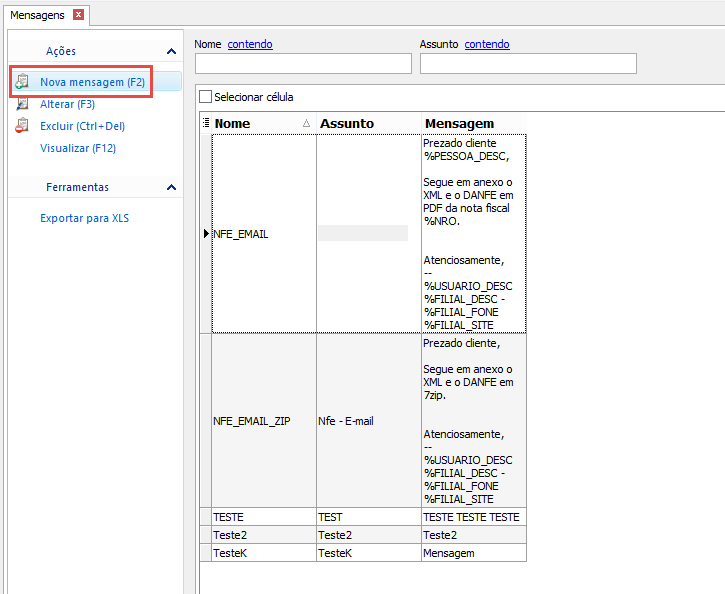Collapse the Ações panel section
725x594 pixels.
click(172, 51)
